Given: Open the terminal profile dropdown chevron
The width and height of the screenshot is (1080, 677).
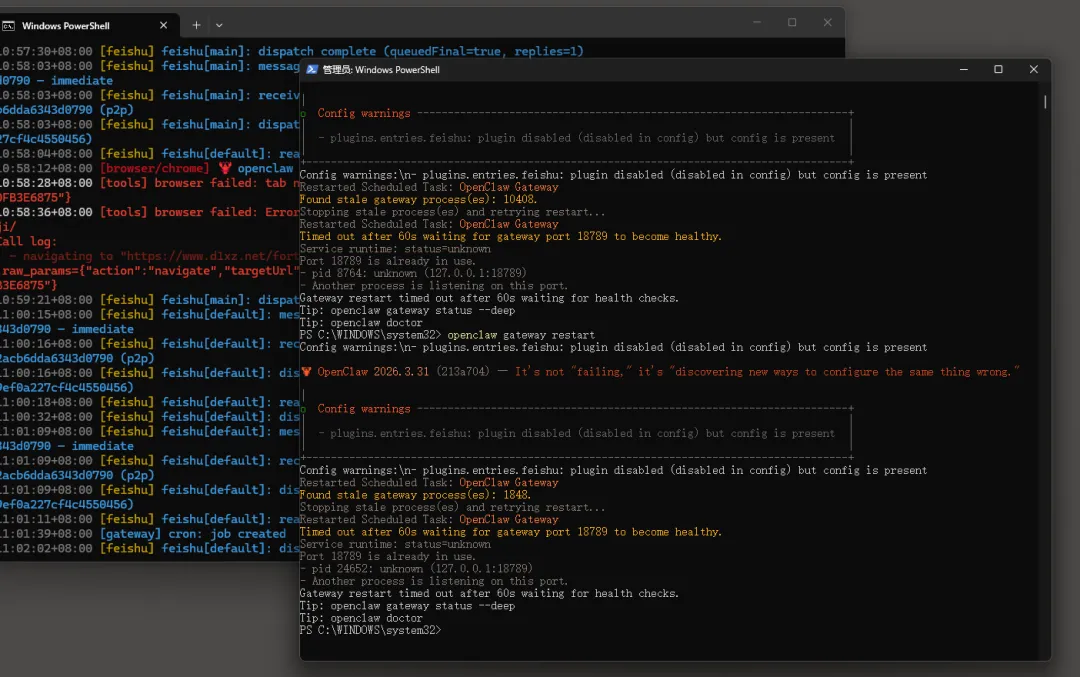Looking at the screenshot, I should pyautogui.click(x=219, y=25).
